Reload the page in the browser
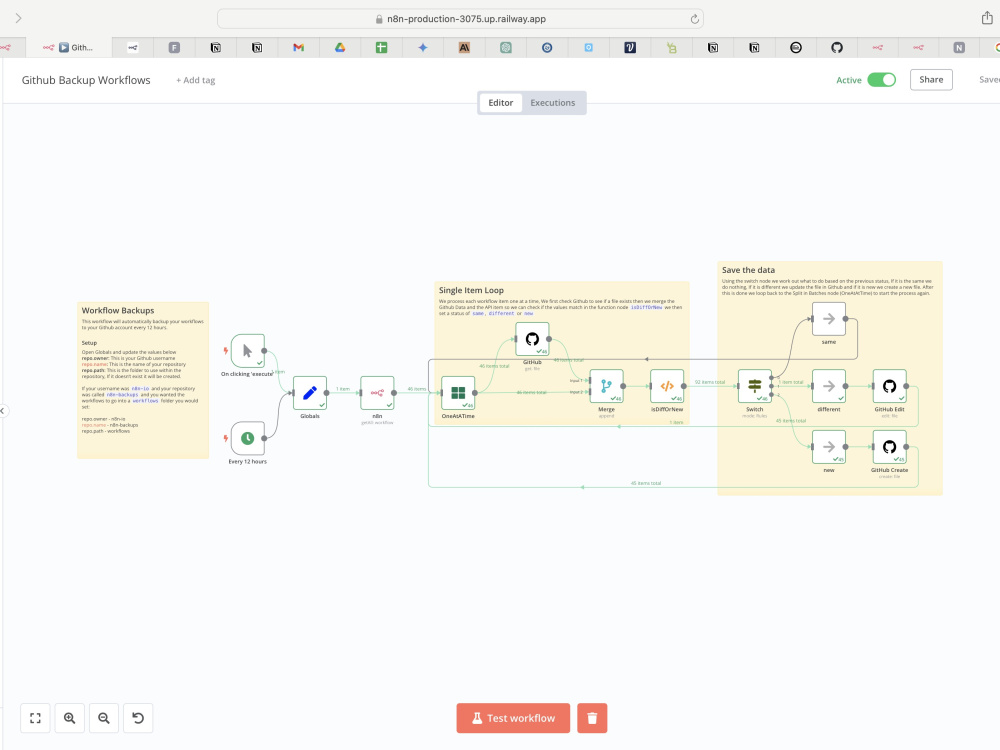This screenshot has height=750, width=1000. 695,19
